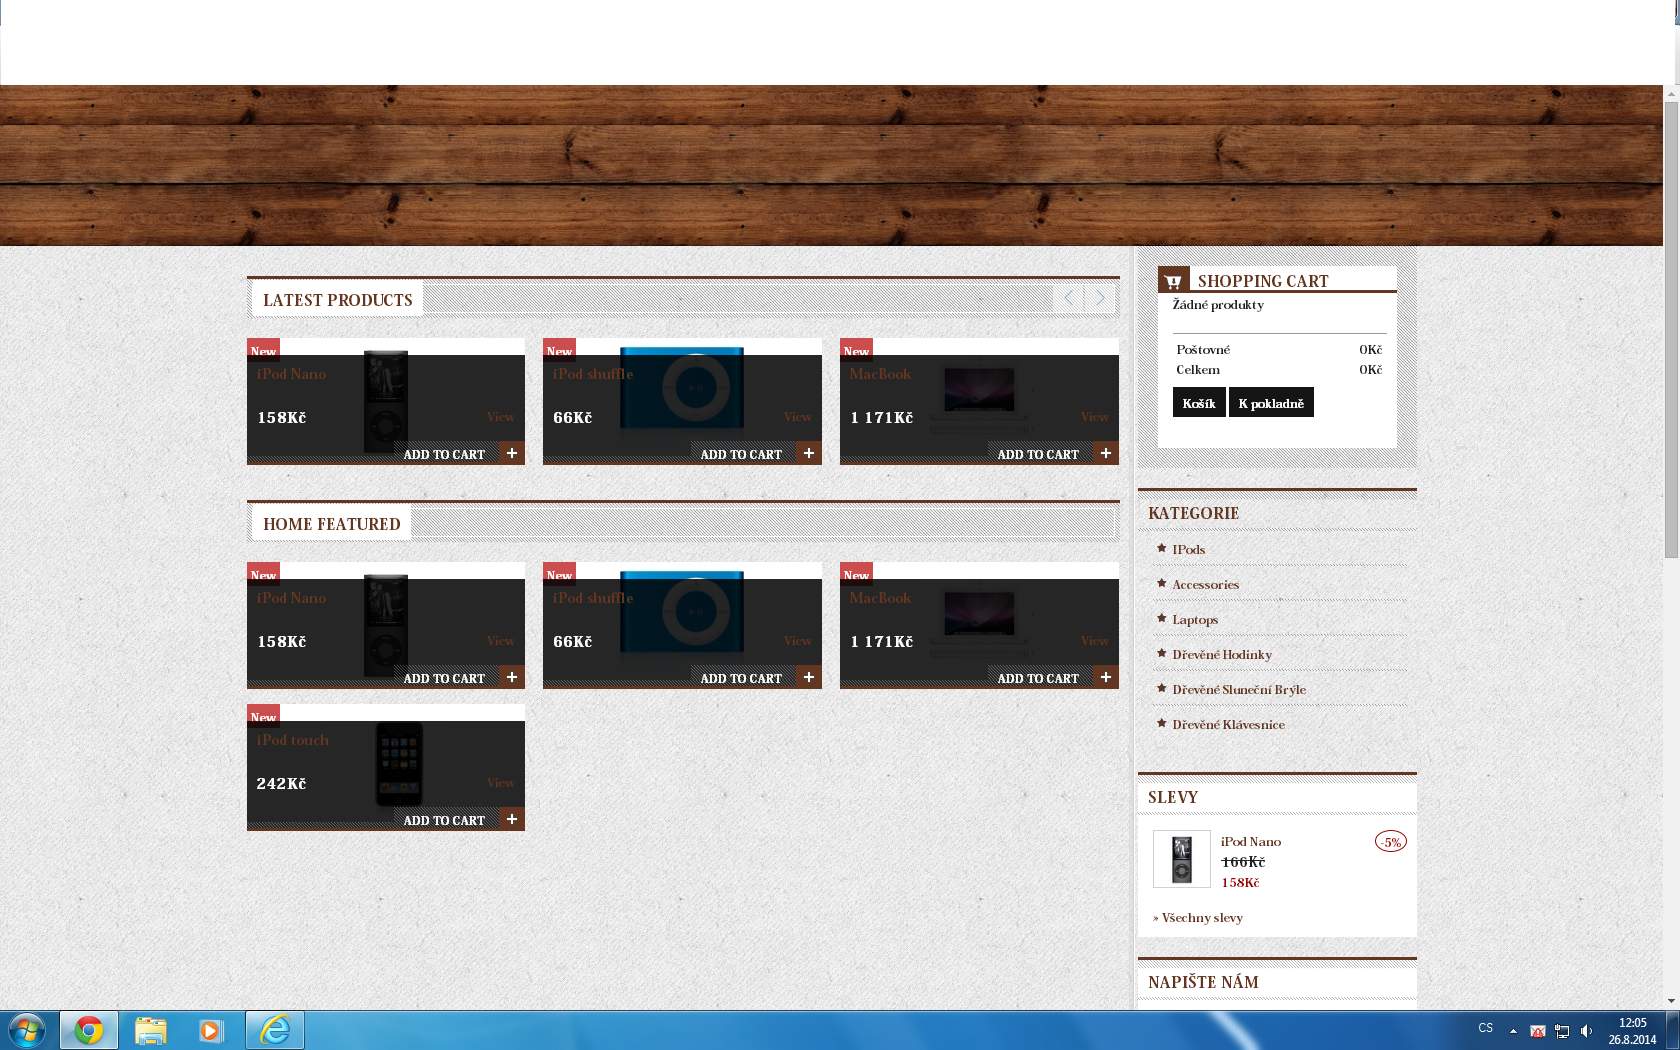
Task: Switch to Internet Explorer in the taskbar
Action: [275, 1030]
